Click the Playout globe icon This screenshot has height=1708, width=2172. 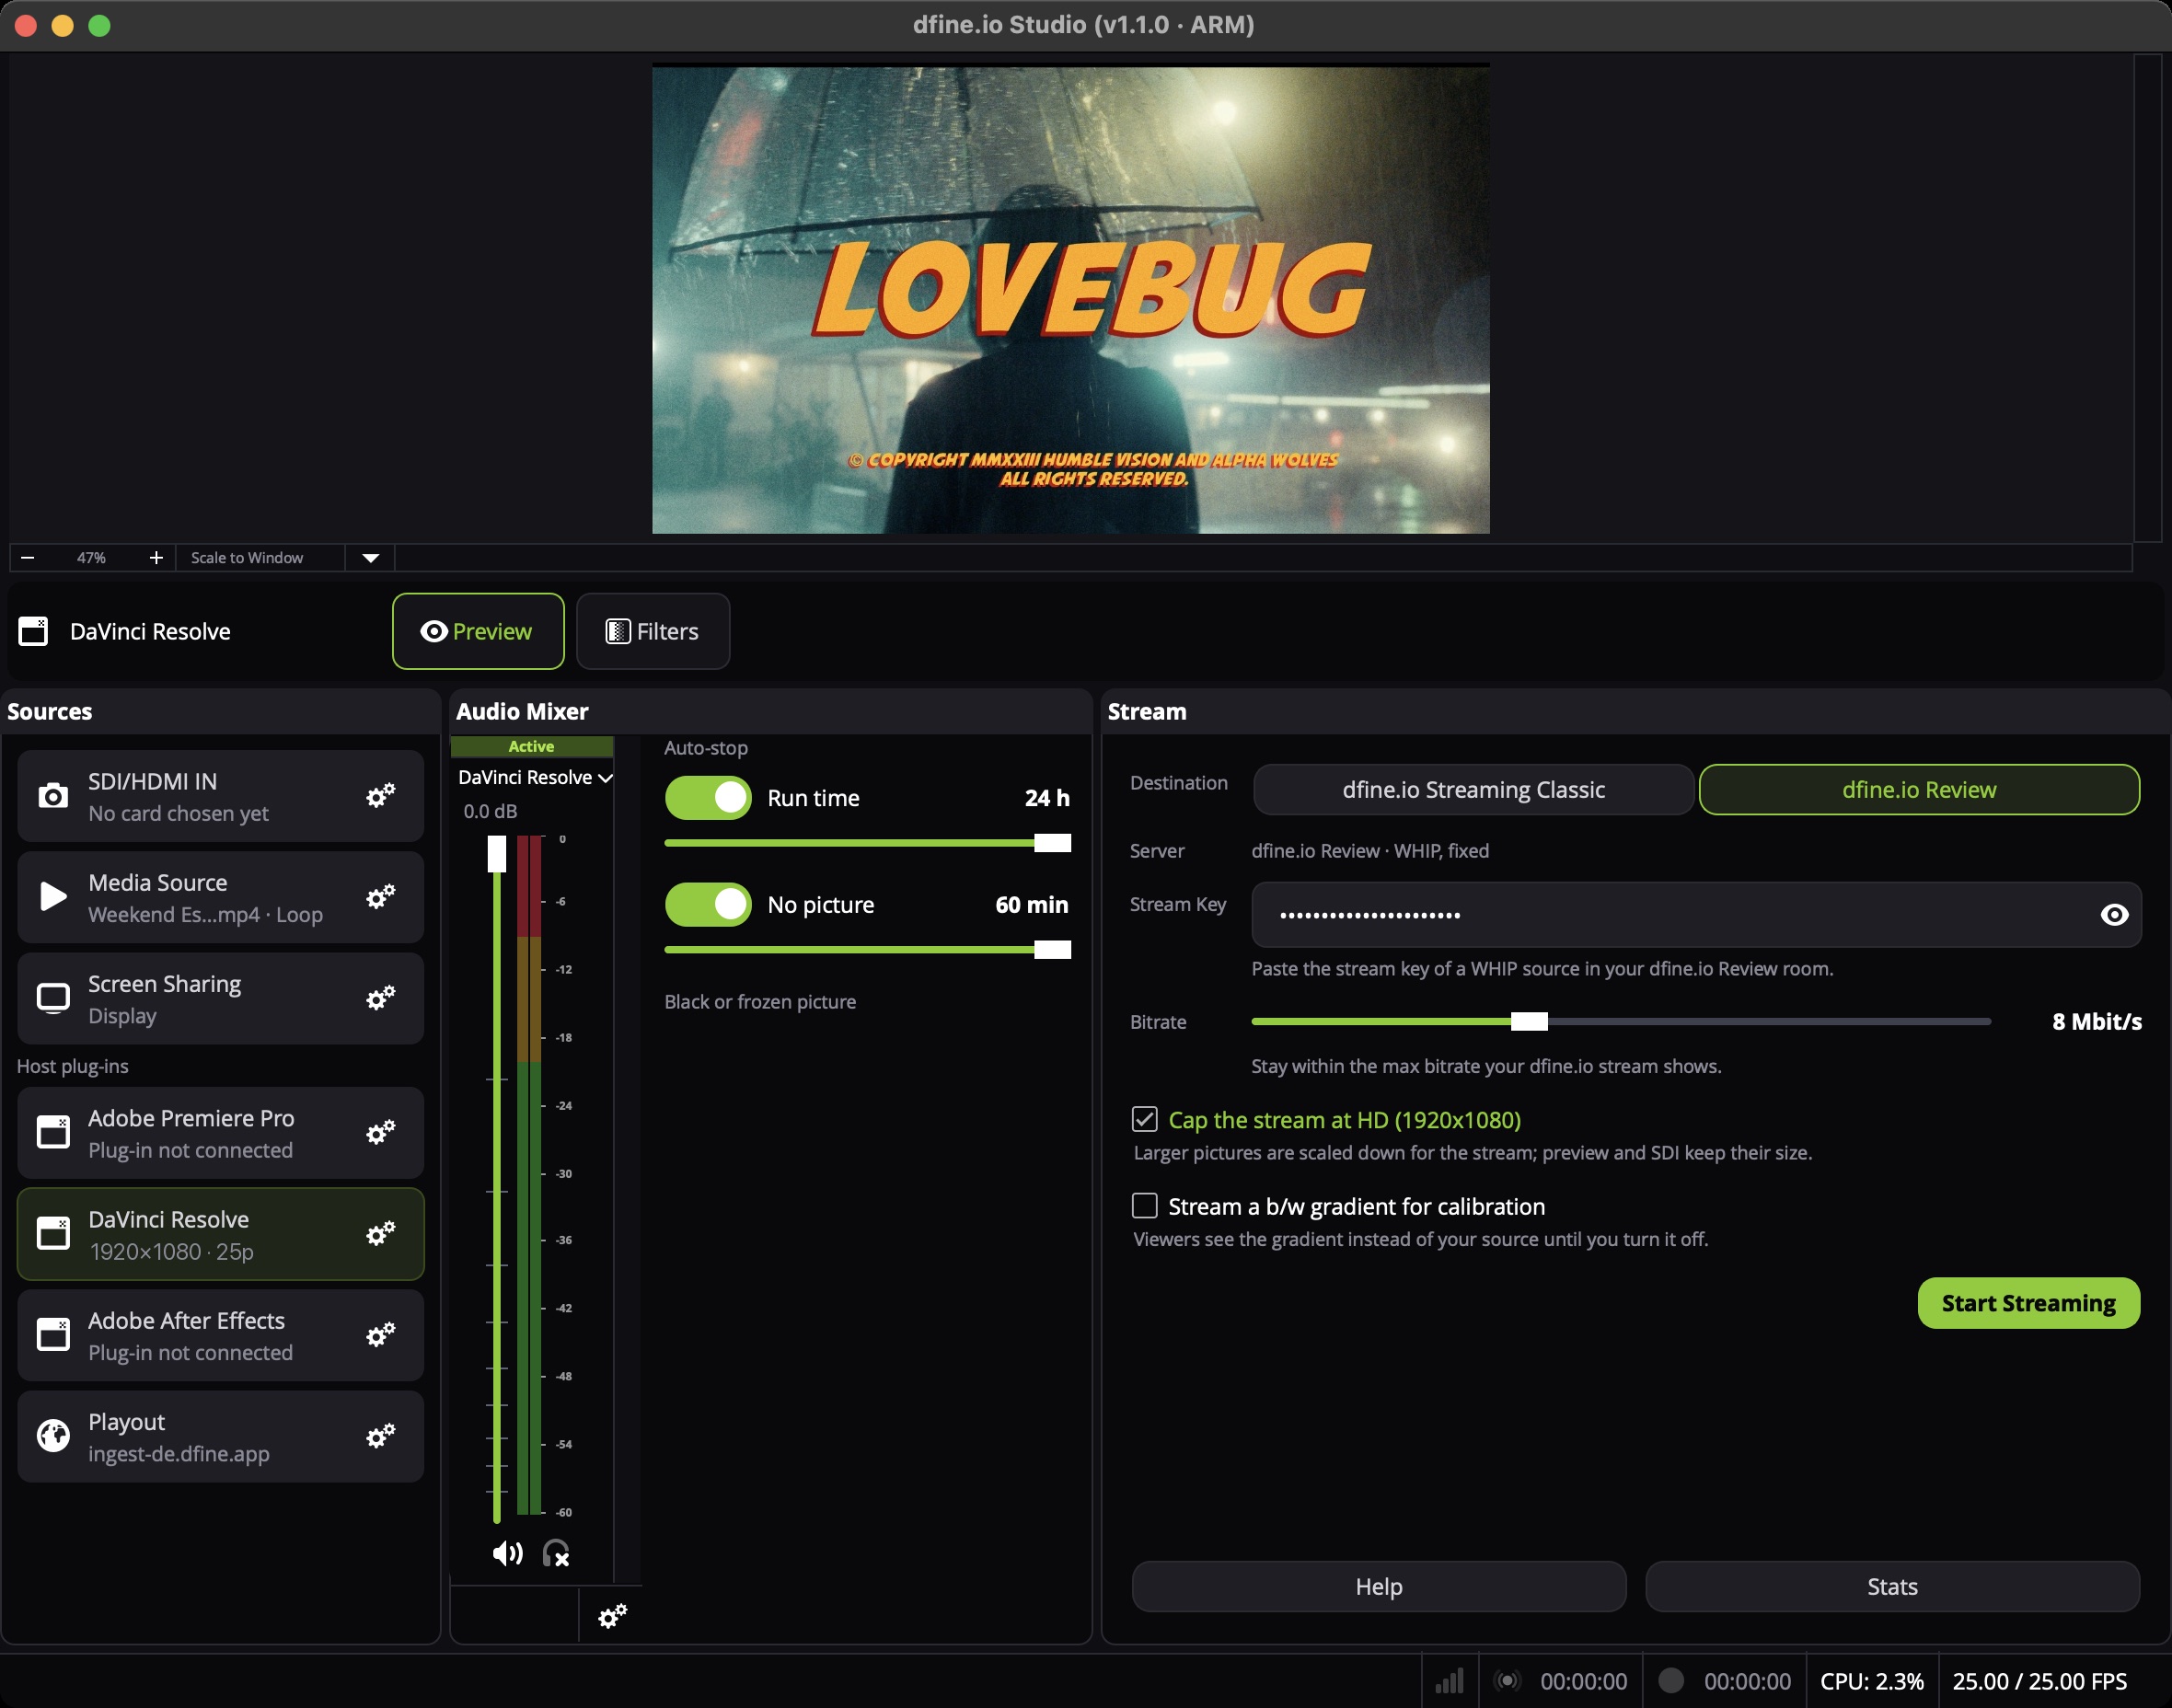(53, 1436)
